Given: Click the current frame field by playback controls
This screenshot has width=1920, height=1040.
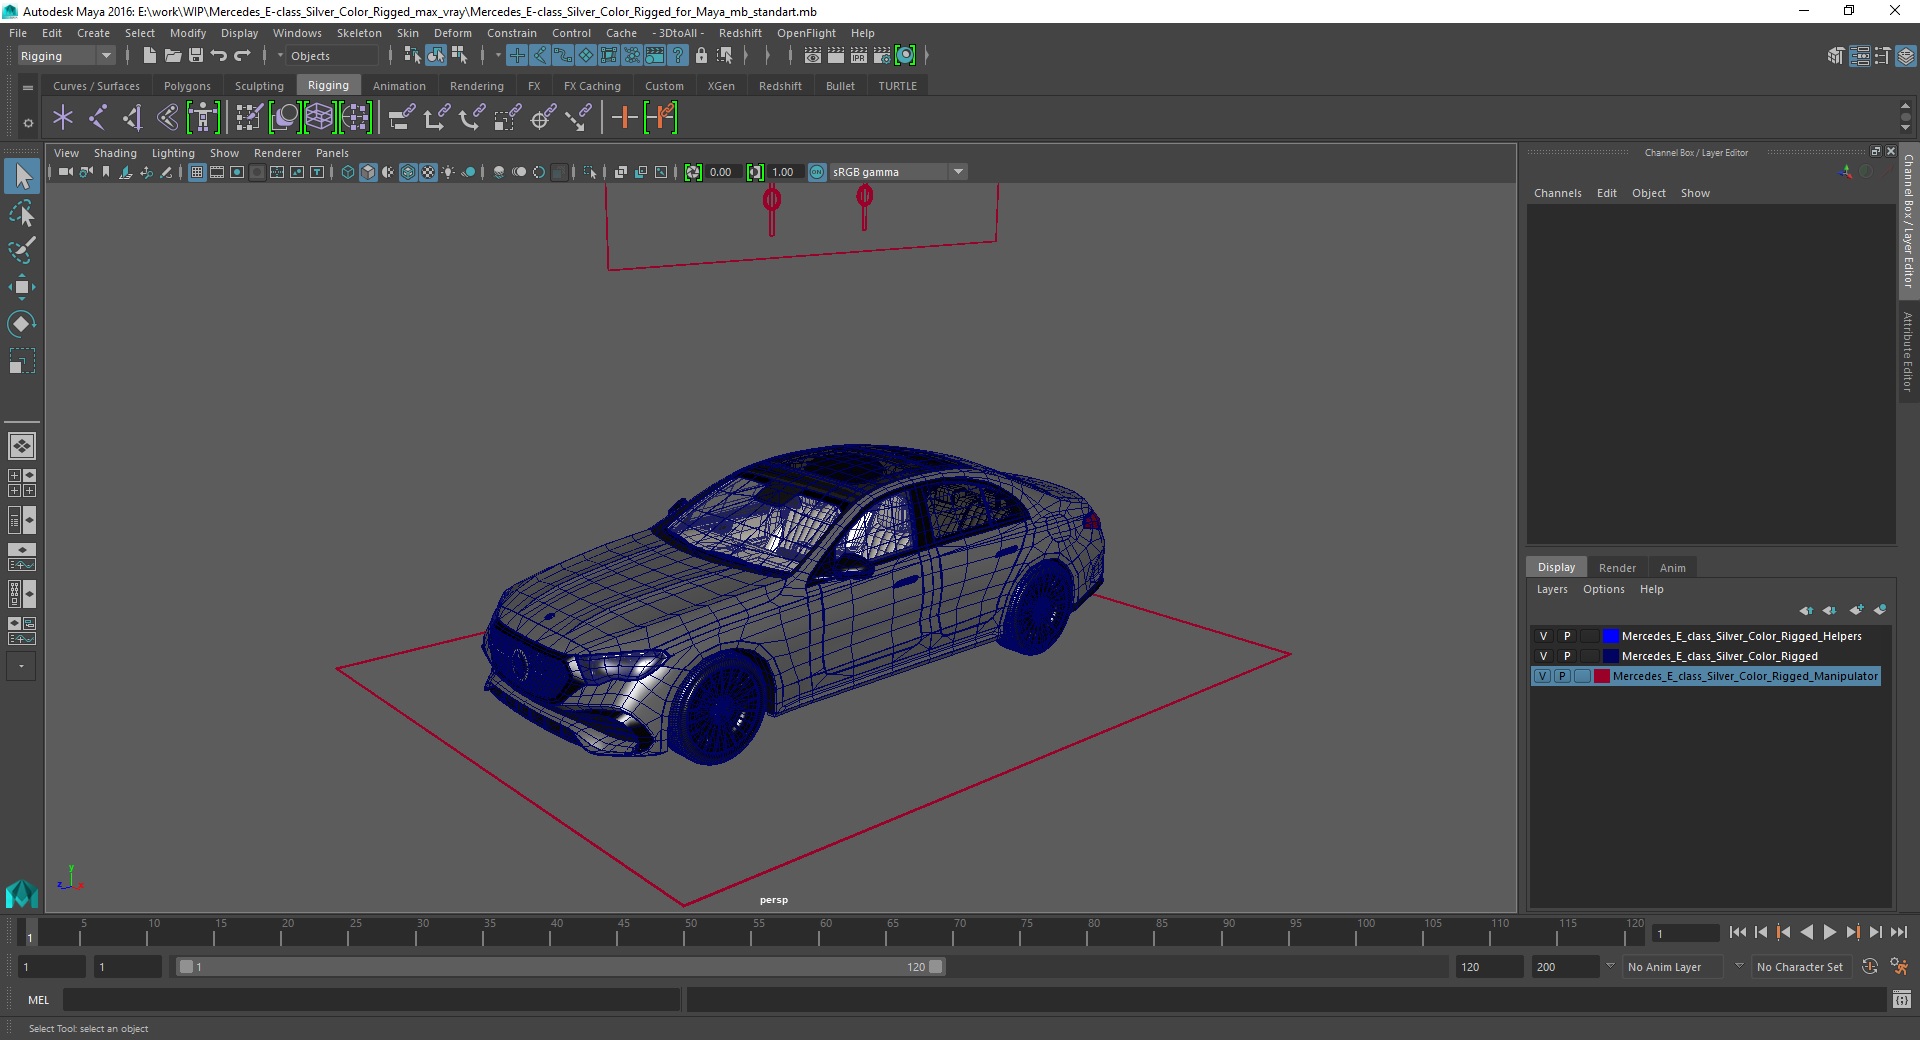Looking at the screenshot, I should tap(1685, 934).
